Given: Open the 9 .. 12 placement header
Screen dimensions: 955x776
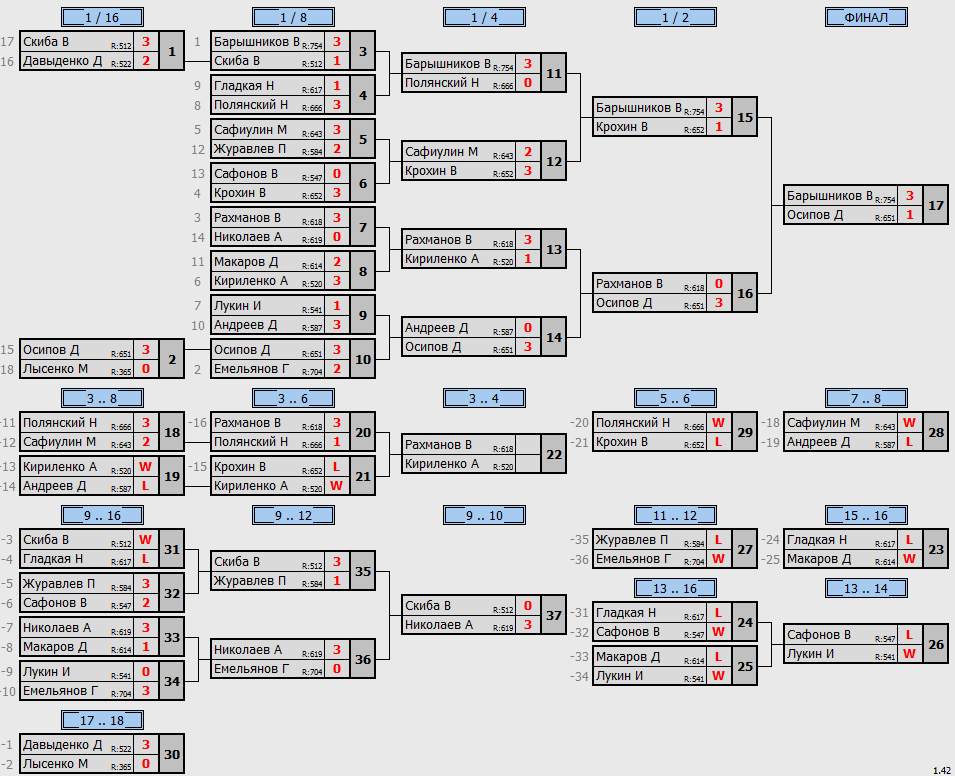Looking at the screenshot, I should pos(294,515).
